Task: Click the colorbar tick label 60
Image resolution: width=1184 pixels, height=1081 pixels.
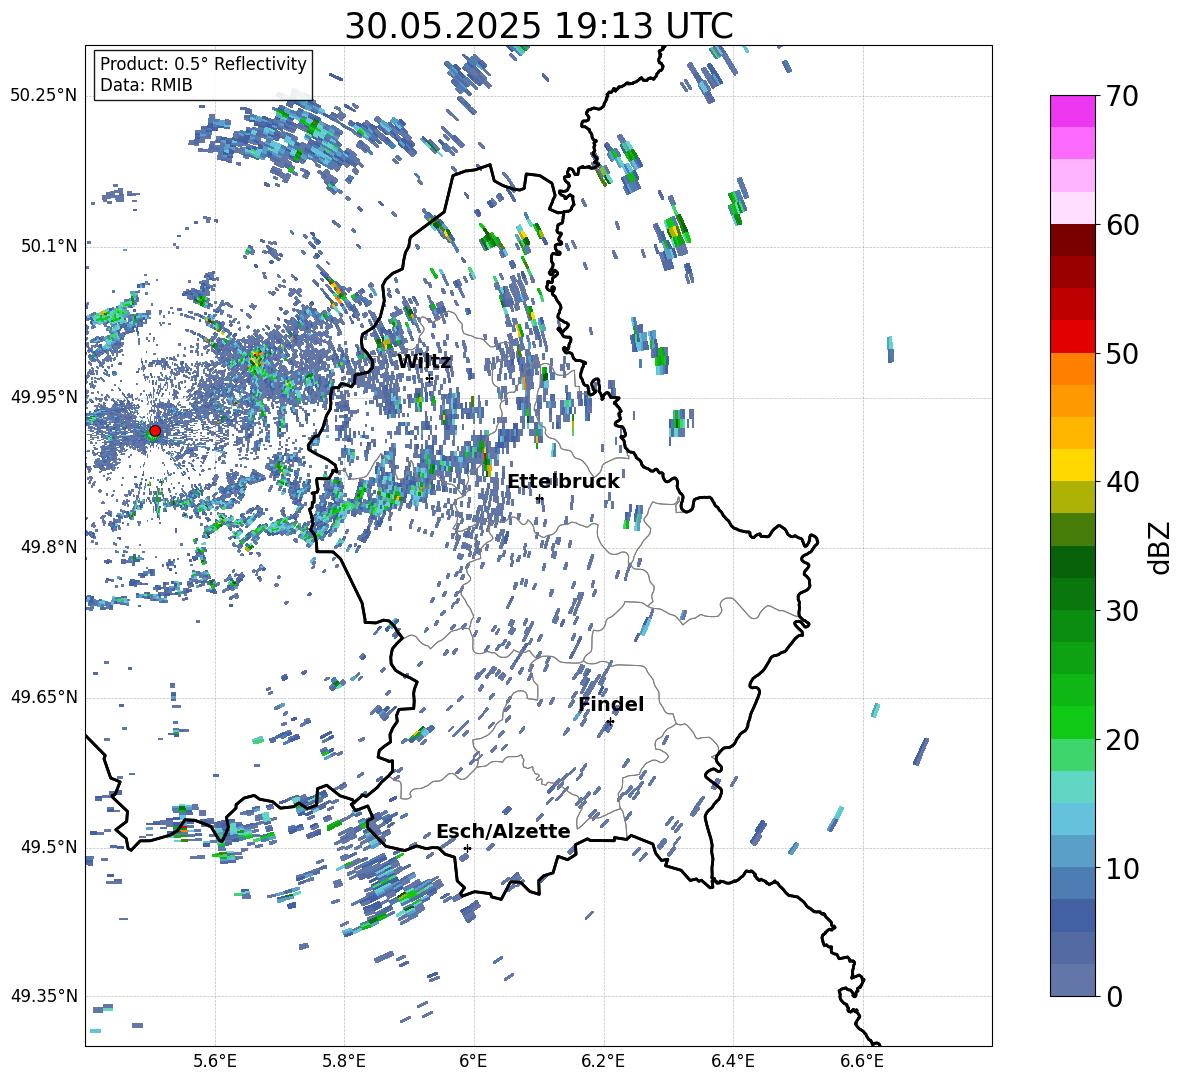Action: pos(1122,225)
